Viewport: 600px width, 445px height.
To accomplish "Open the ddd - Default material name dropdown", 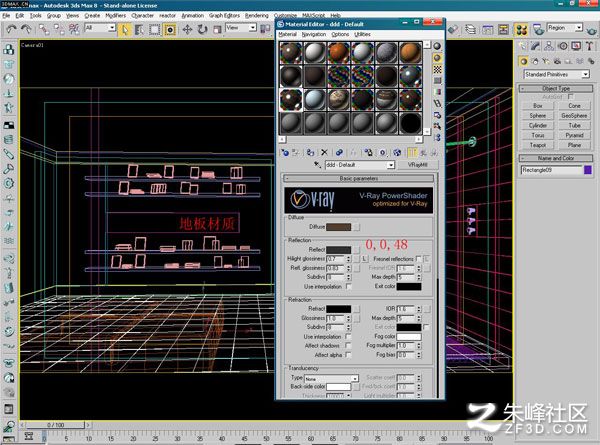I will click(x=359, y=165).
